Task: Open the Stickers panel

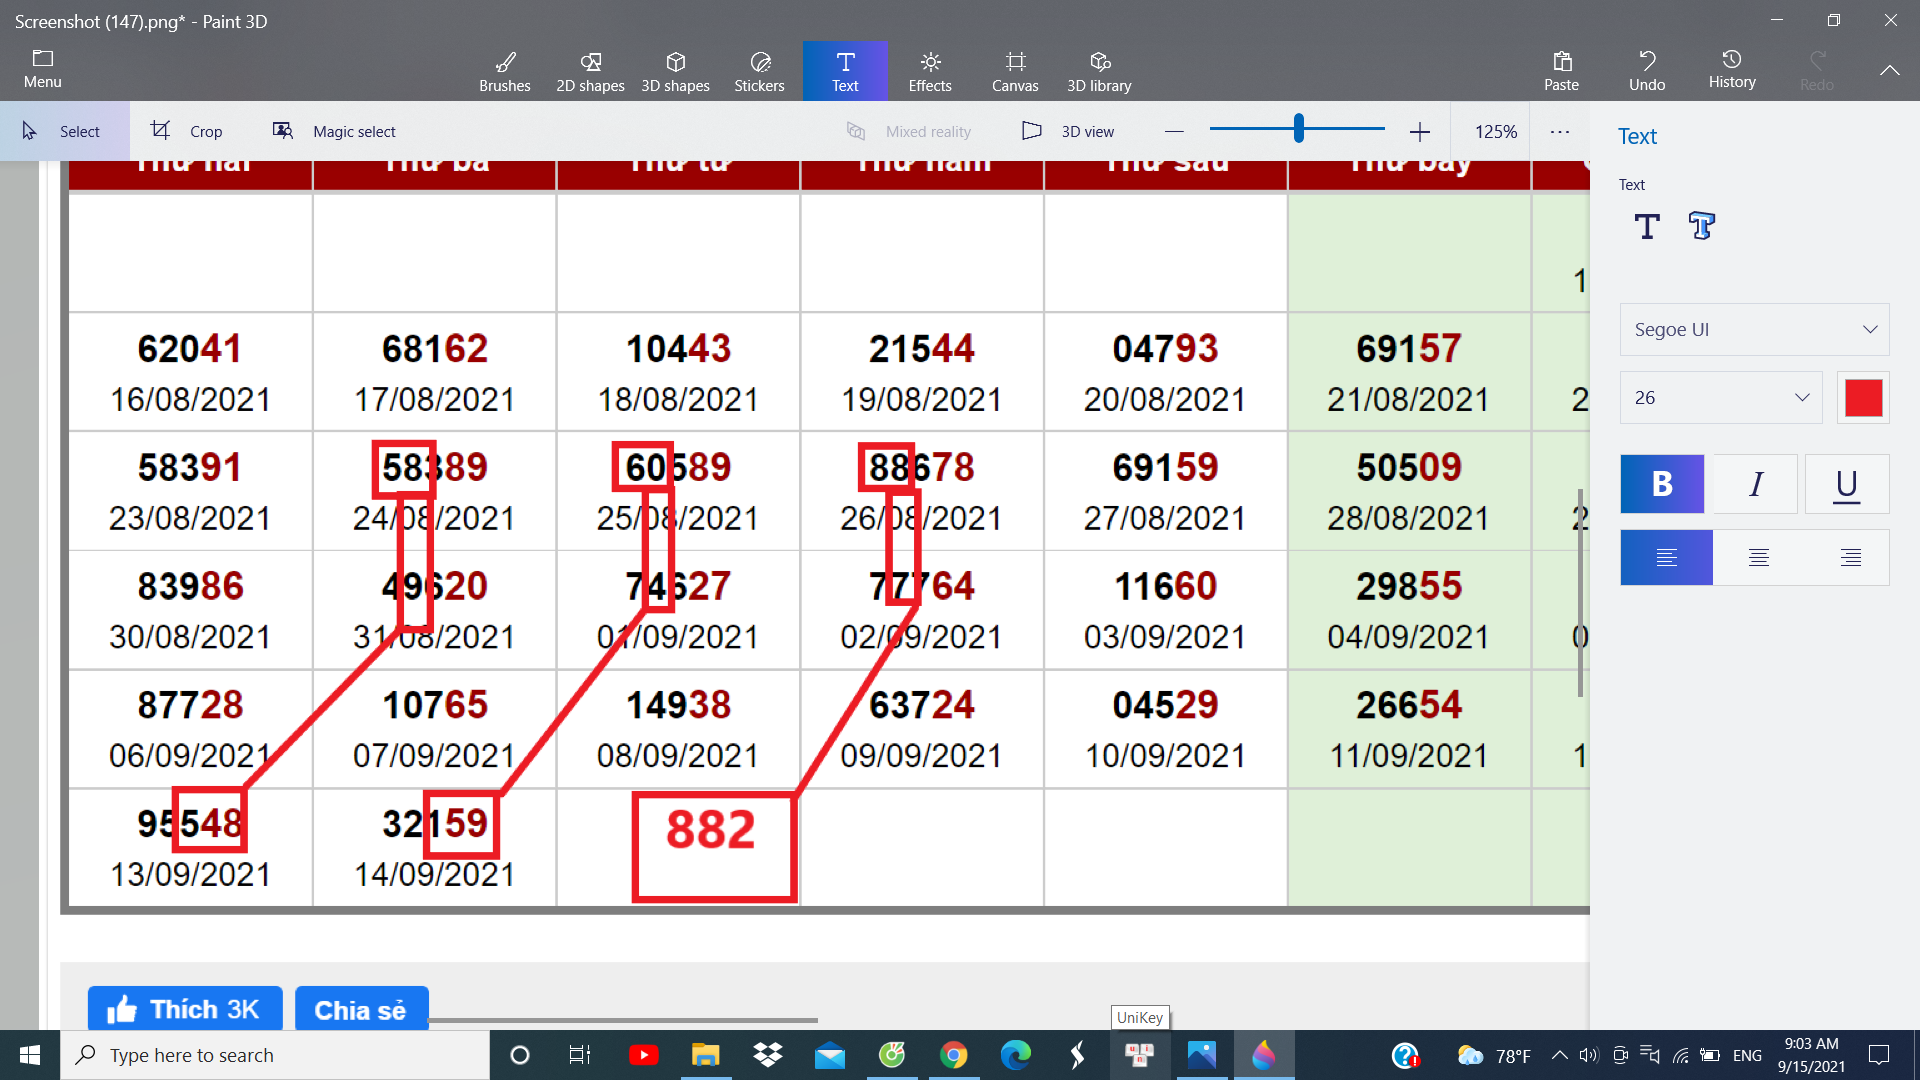Action: point(759,71)
